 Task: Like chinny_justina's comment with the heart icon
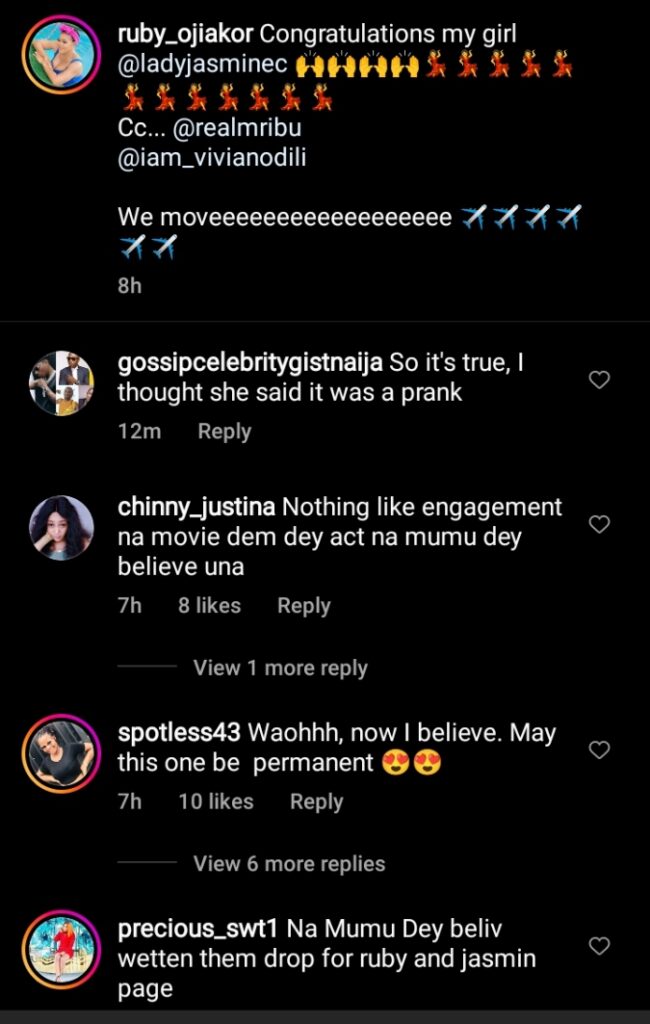tap(599, 524)
